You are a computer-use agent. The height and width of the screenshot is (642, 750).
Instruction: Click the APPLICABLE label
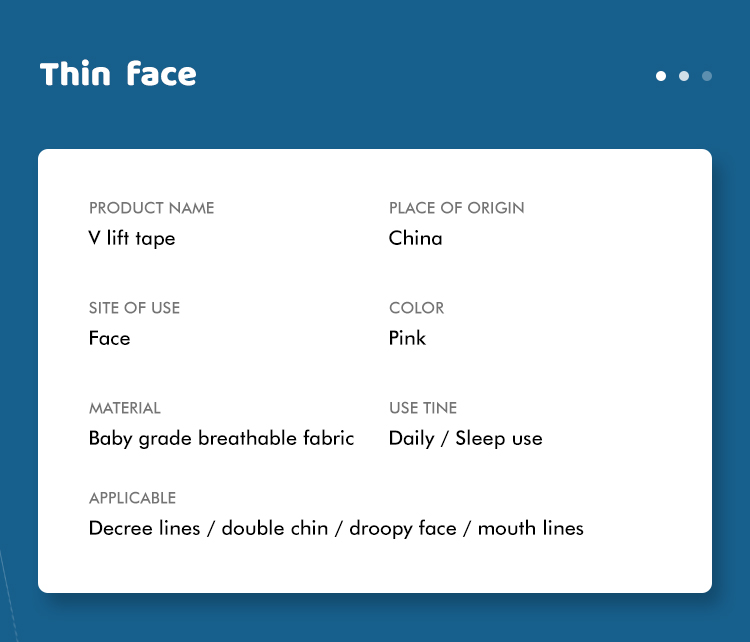point(132,498)
